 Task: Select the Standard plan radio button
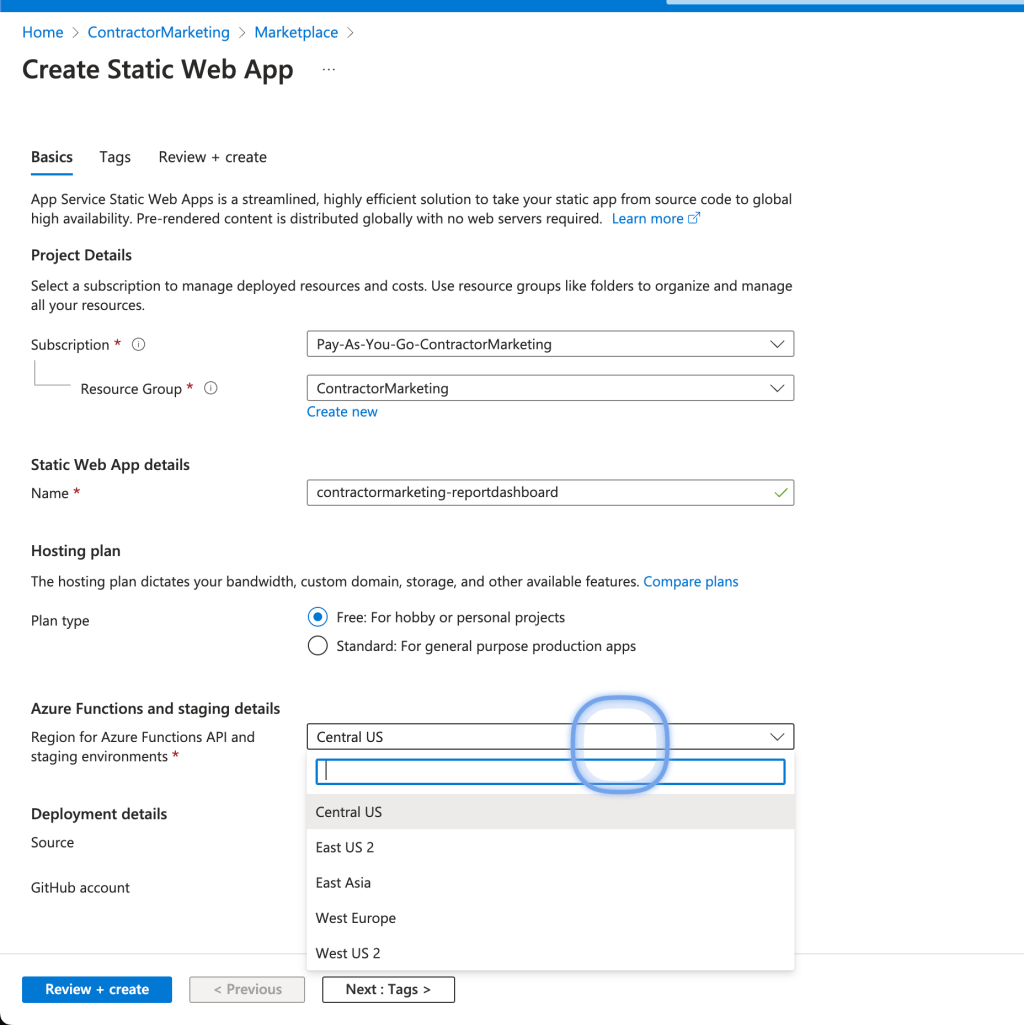coord(318,646)
